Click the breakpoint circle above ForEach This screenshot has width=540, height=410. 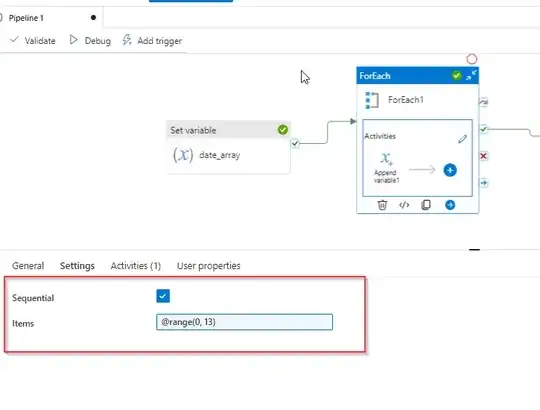tap(472, 59)
